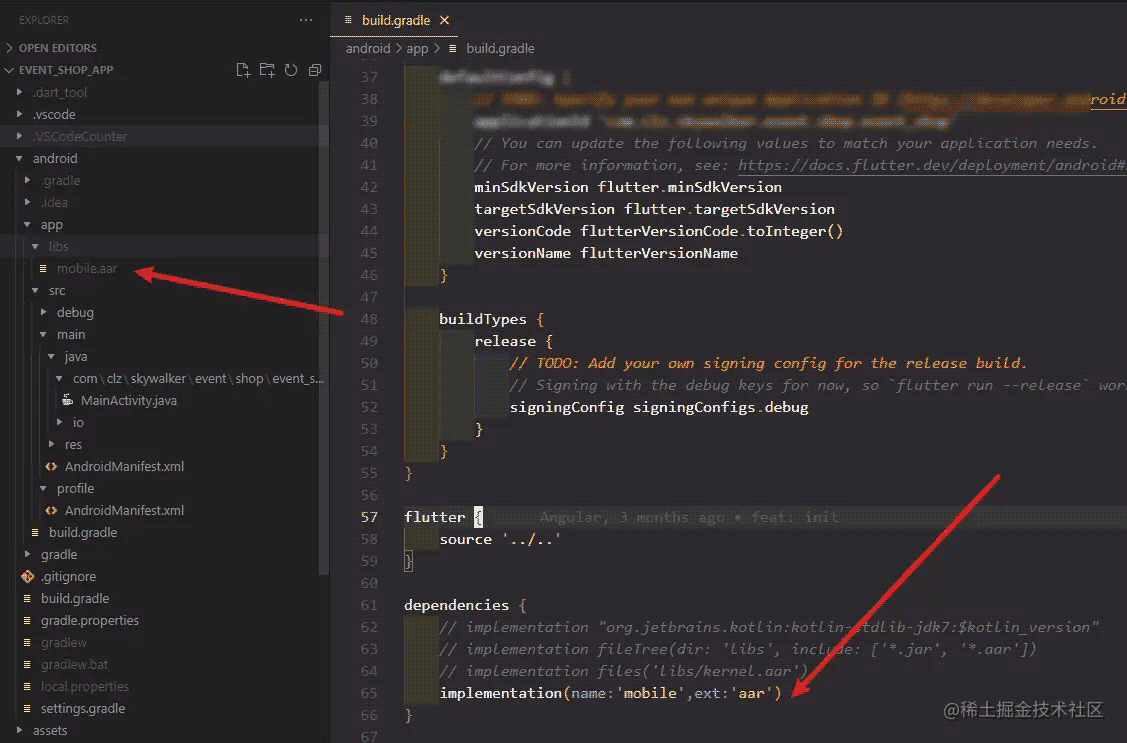This screenshot has height=743, width=1127.
Task: Open the docs.flutter.dev deployment link
Action: point(932,165)
